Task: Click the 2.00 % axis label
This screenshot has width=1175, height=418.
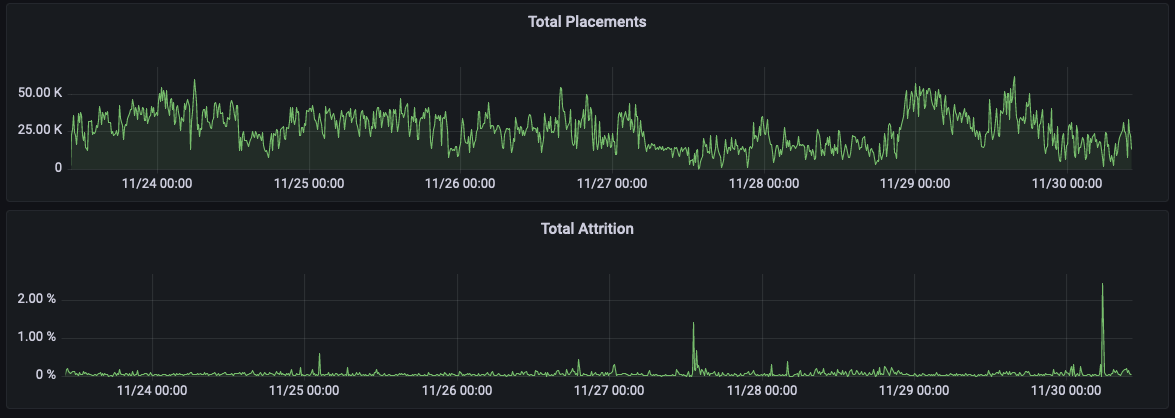Action: [36, 300]
